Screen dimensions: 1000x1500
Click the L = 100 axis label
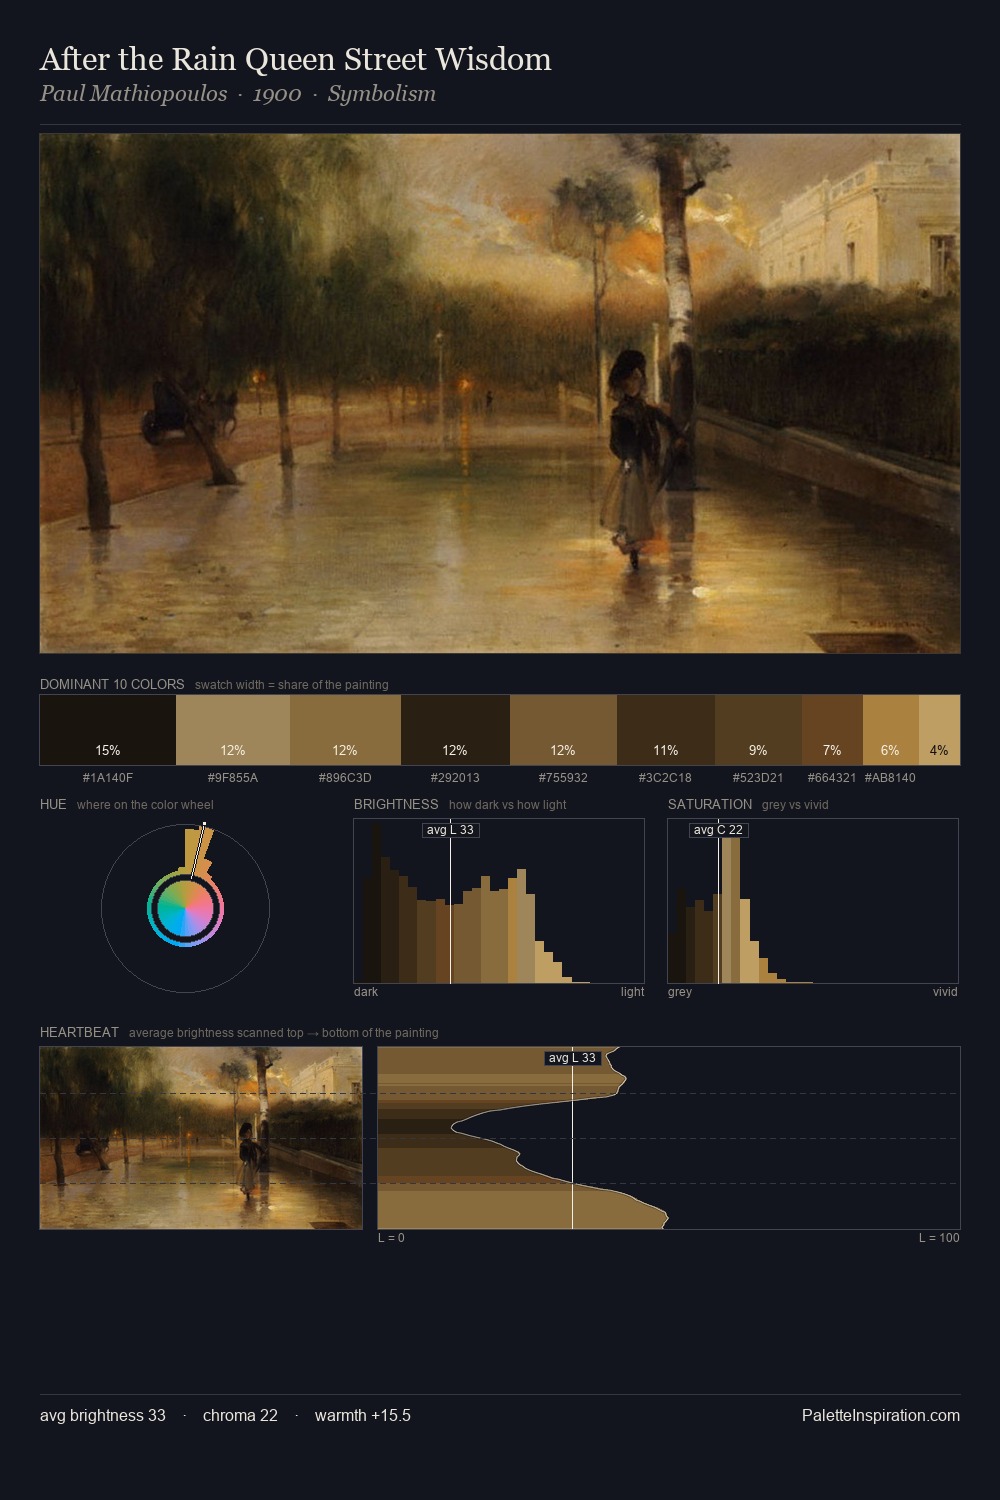939,1238
